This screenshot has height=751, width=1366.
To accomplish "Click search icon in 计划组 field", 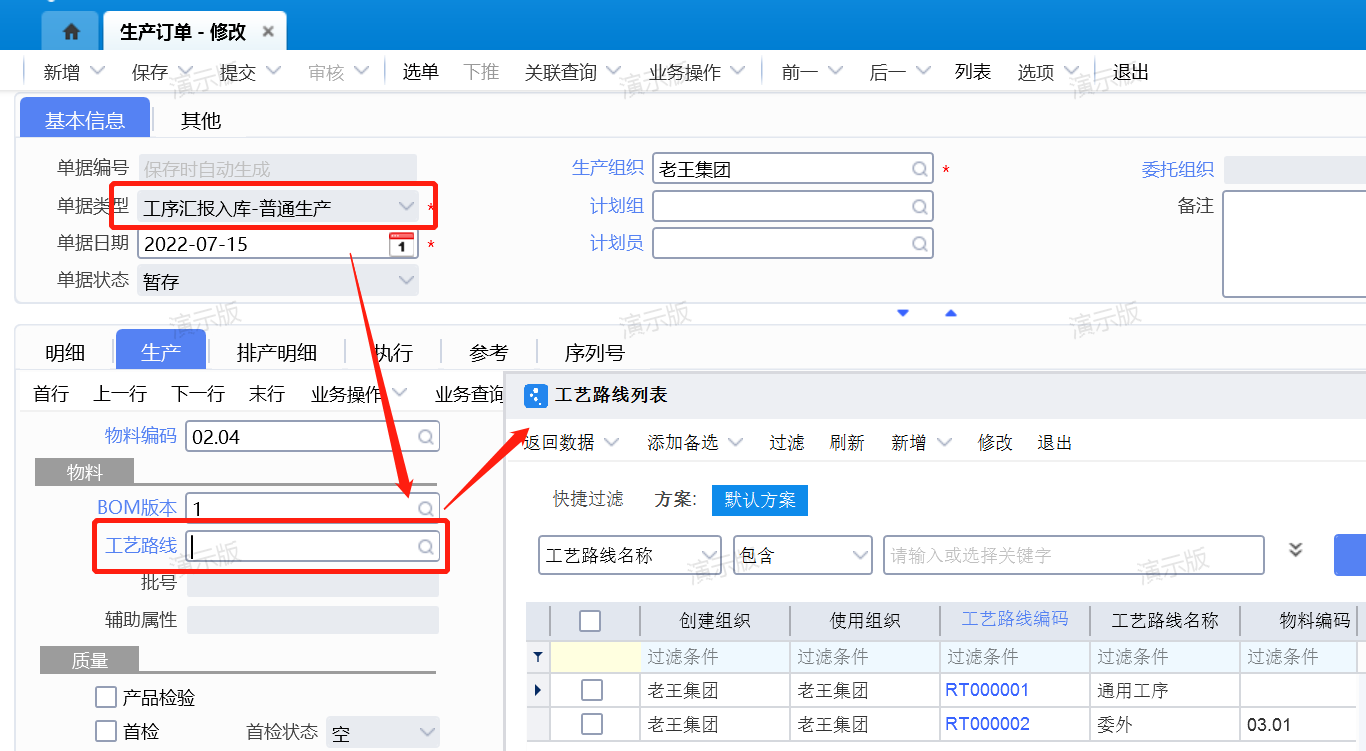I will coord(920,206).
